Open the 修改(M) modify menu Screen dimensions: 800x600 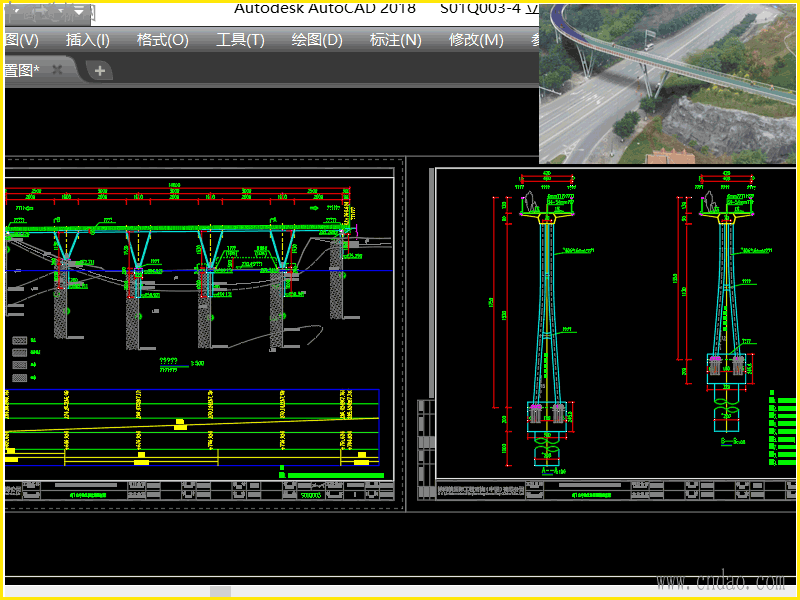[476, 40]
